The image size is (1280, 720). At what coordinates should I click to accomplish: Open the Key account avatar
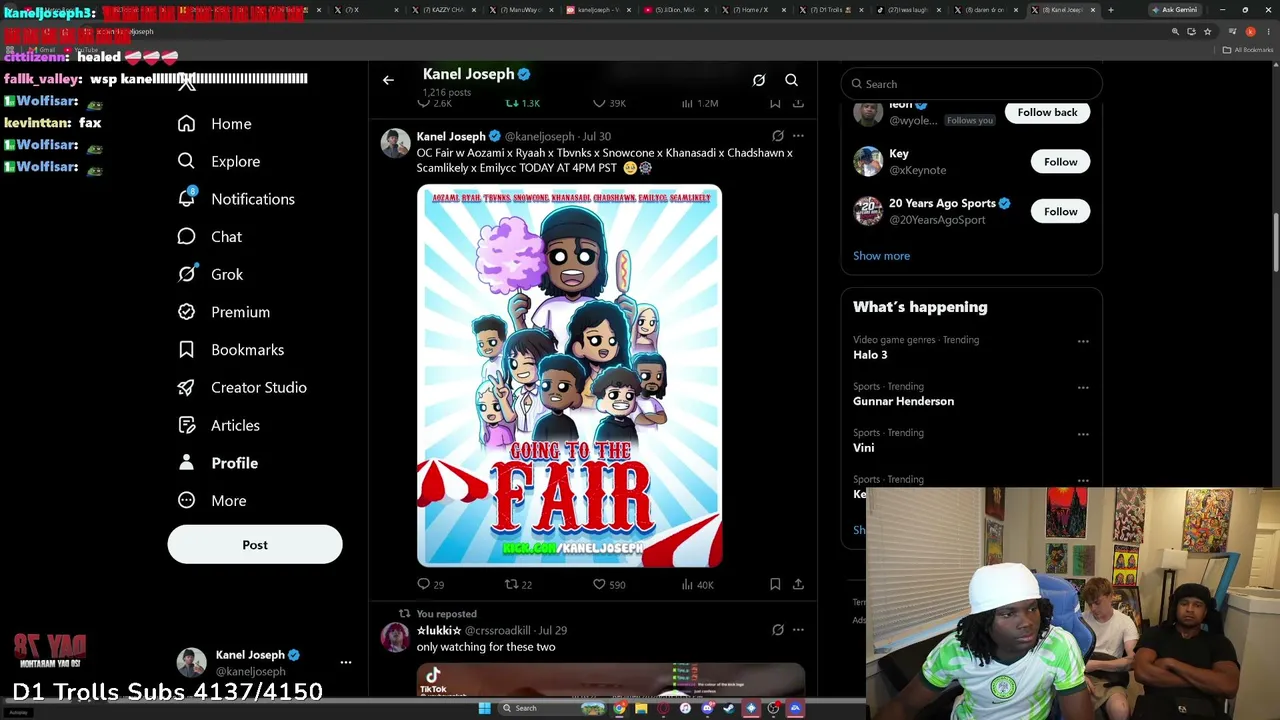coord(868,161)
